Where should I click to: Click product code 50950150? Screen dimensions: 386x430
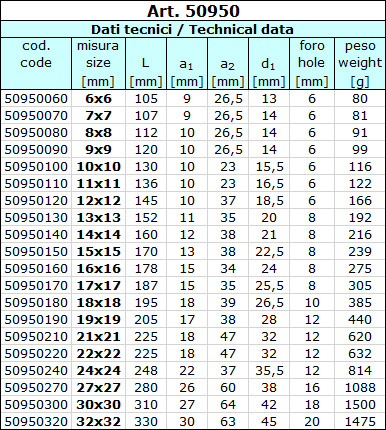click(x=36, y=252)
